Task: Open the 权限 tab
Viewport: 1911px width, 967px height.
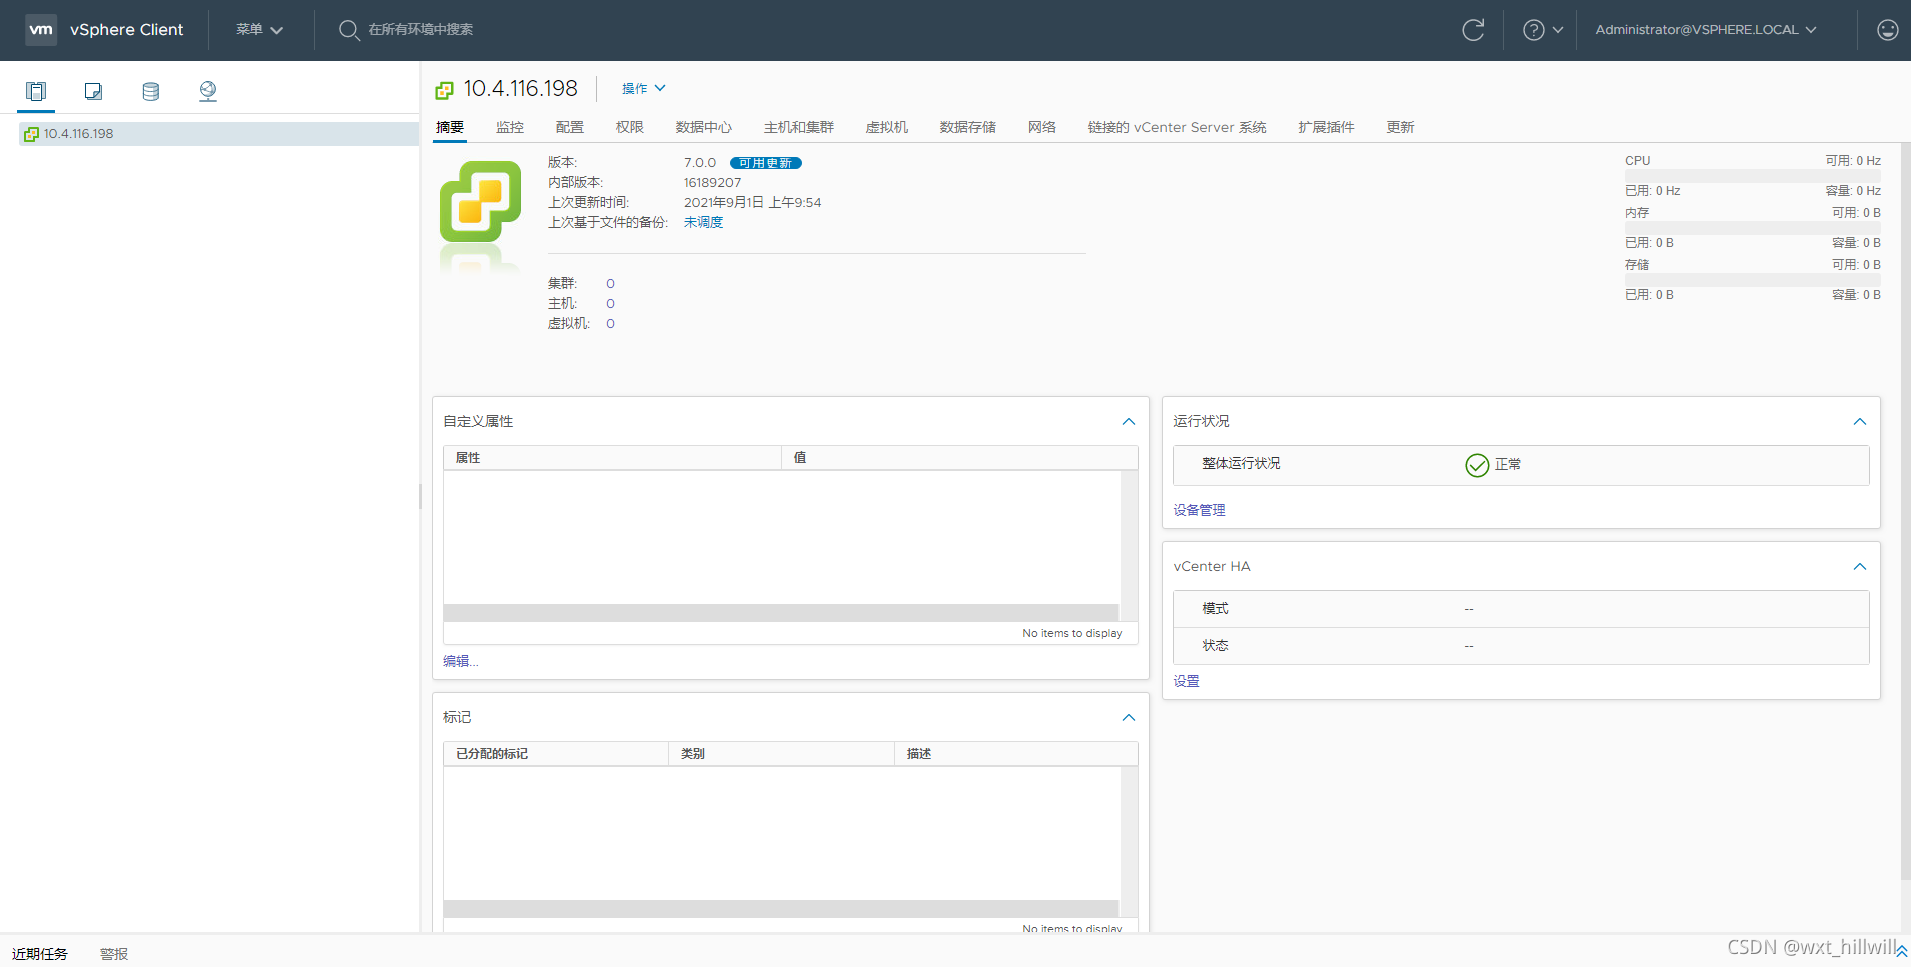Action: tap(630, 127)
